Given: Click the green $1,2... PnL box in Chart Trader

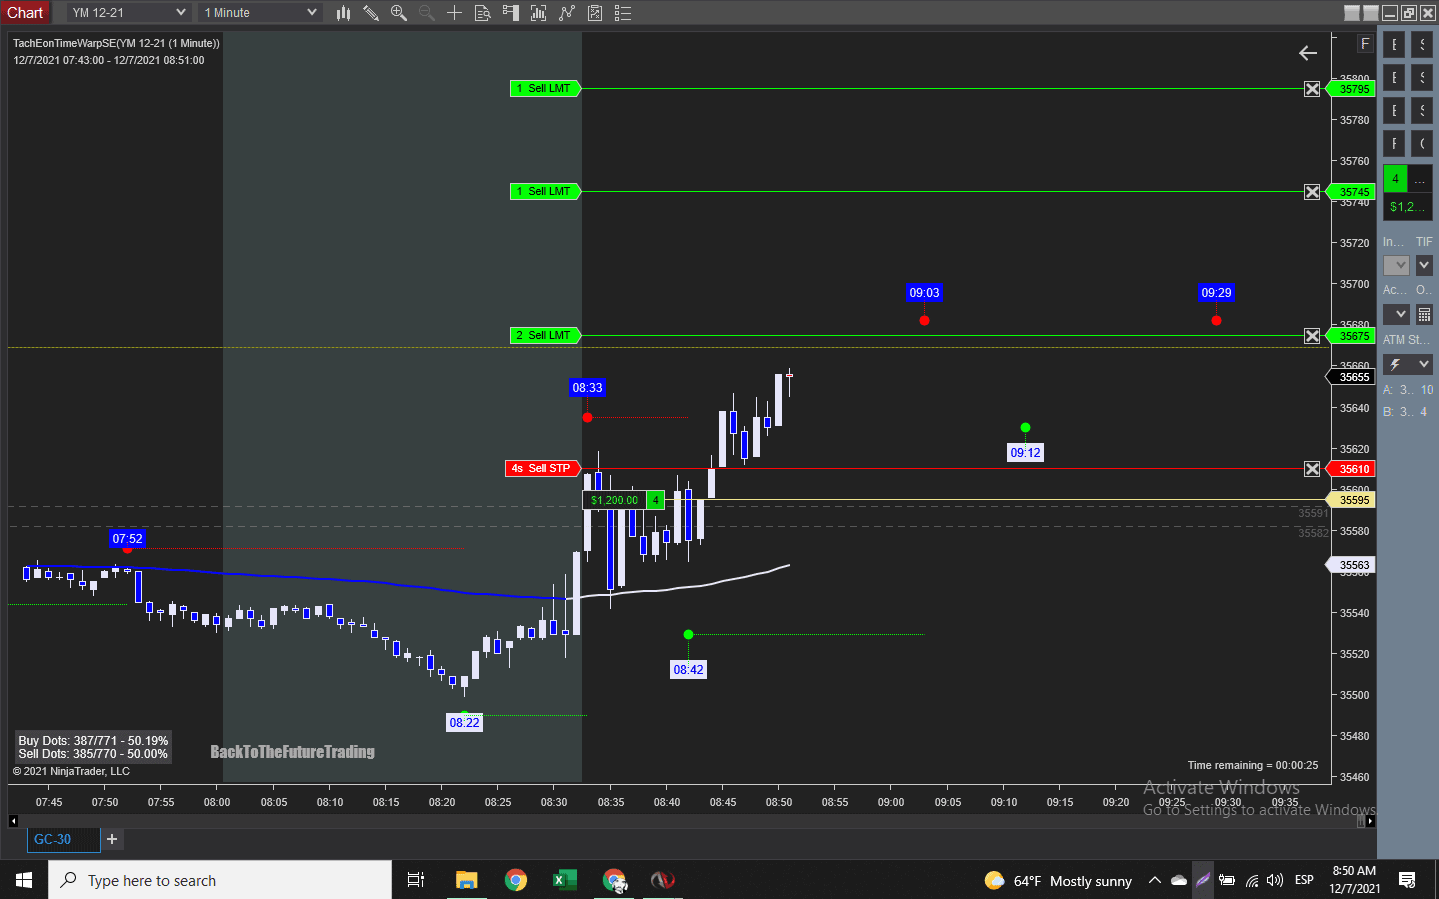Looking at the screenshot, I should pos(1408,207).
